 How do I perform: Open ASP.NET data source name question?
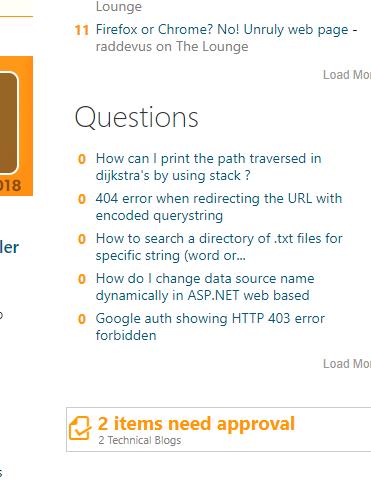coord(205,287)
